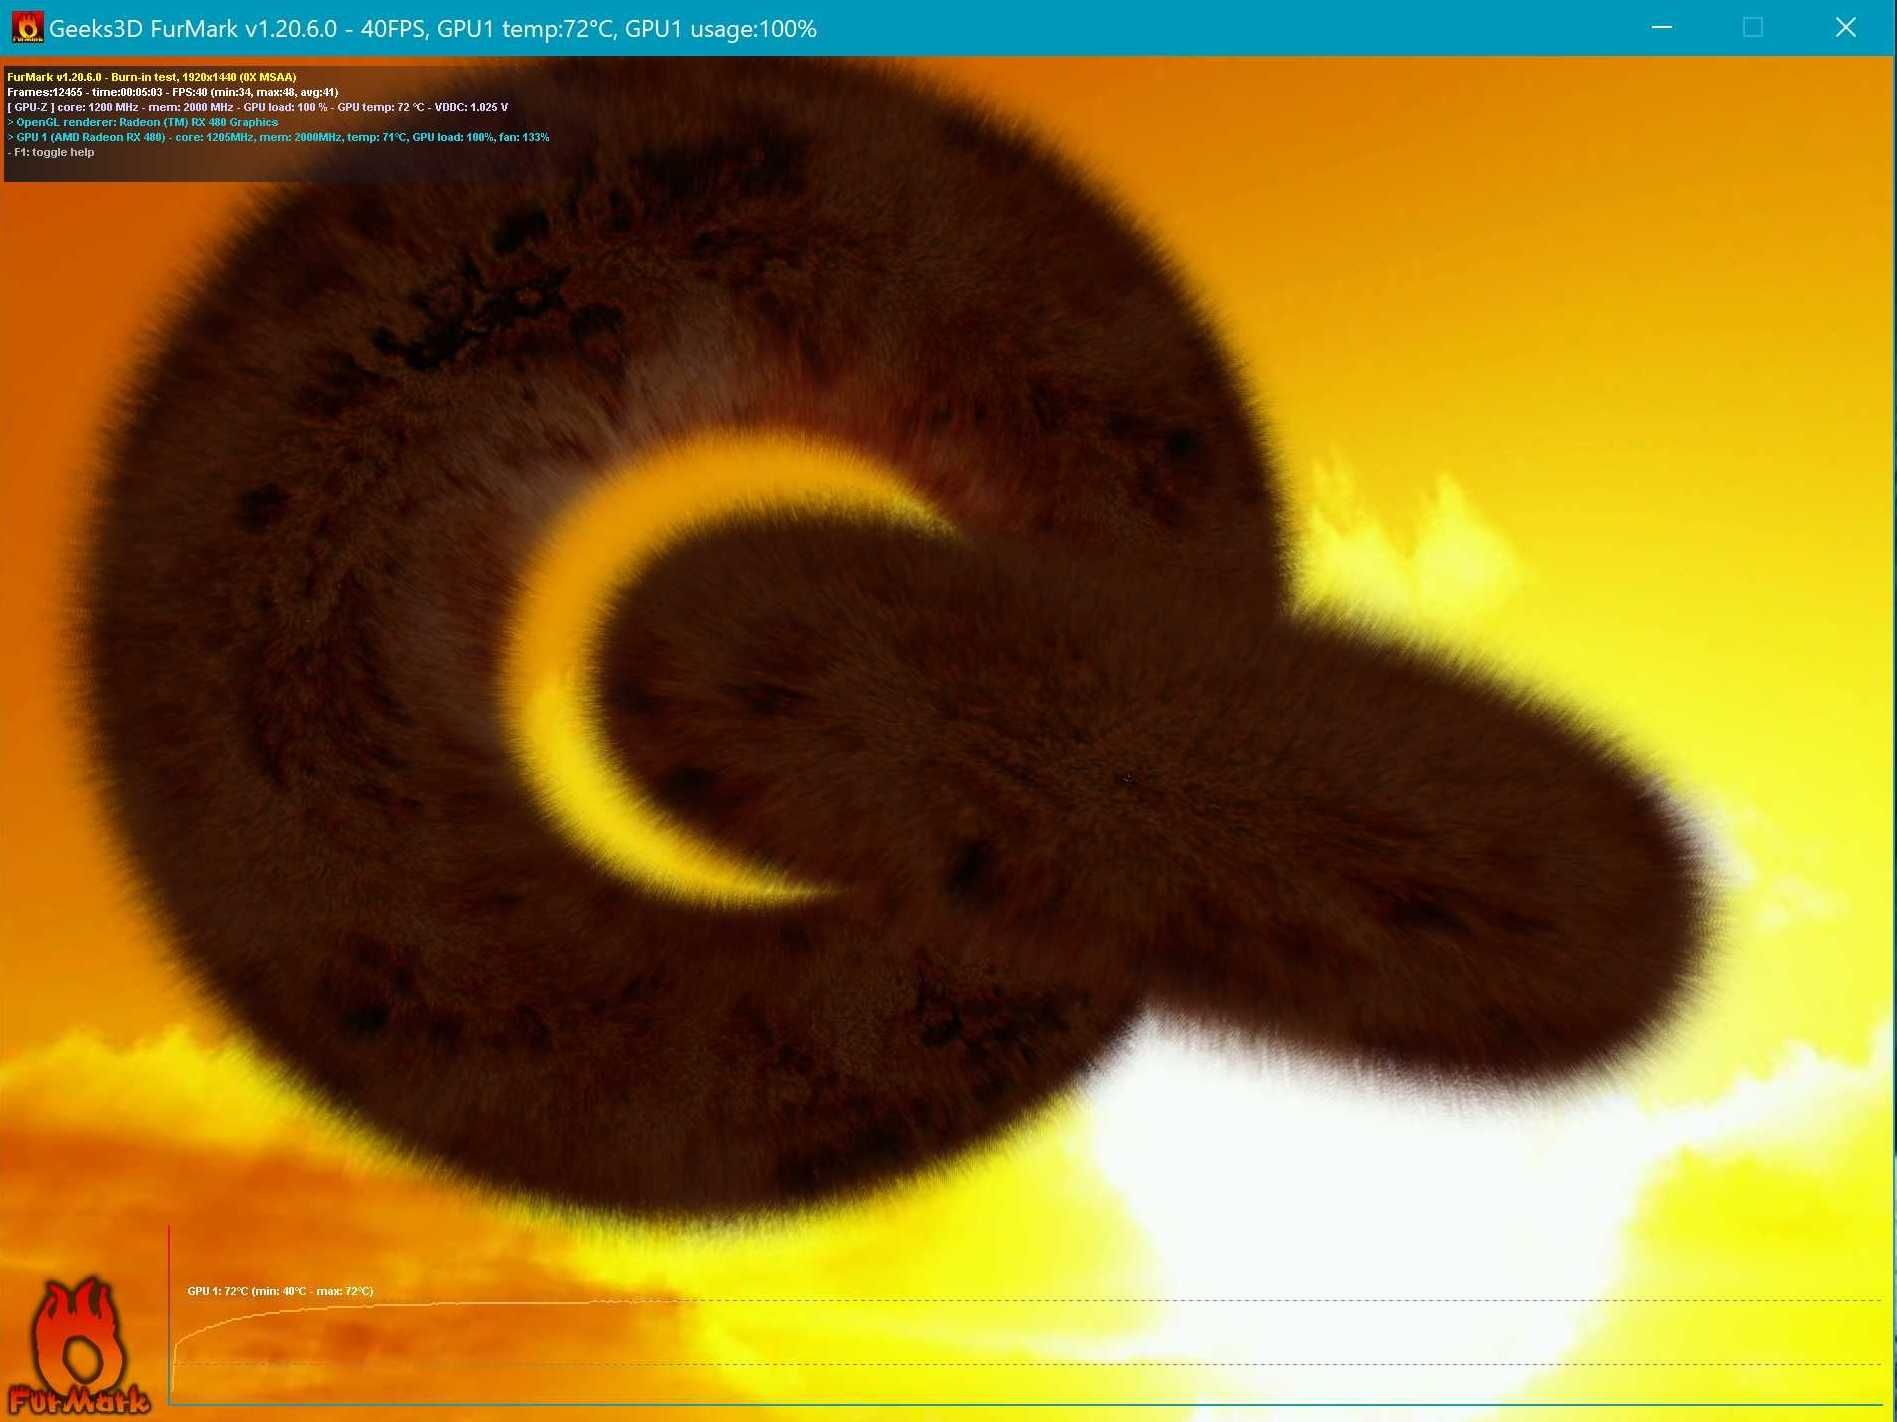Click the title text 'Geeks3D FurMark v1.20.6.0'

[x=193, y=29]
